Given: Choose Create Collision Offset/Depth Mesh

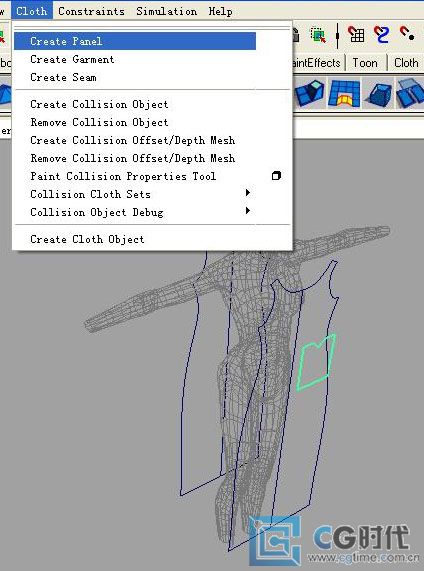Looking at the screenshot, I should coord(133,140).
